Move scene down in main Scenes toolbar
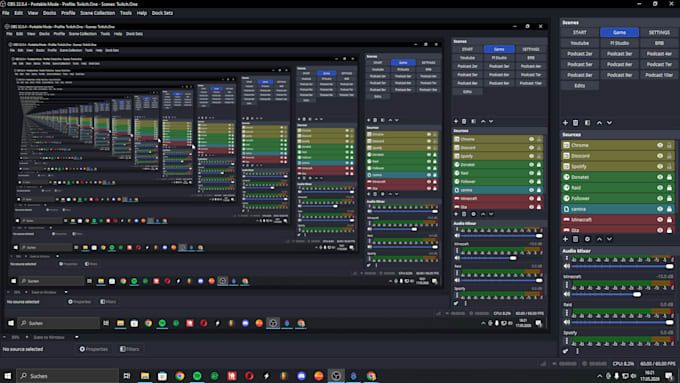 [609, 123]
